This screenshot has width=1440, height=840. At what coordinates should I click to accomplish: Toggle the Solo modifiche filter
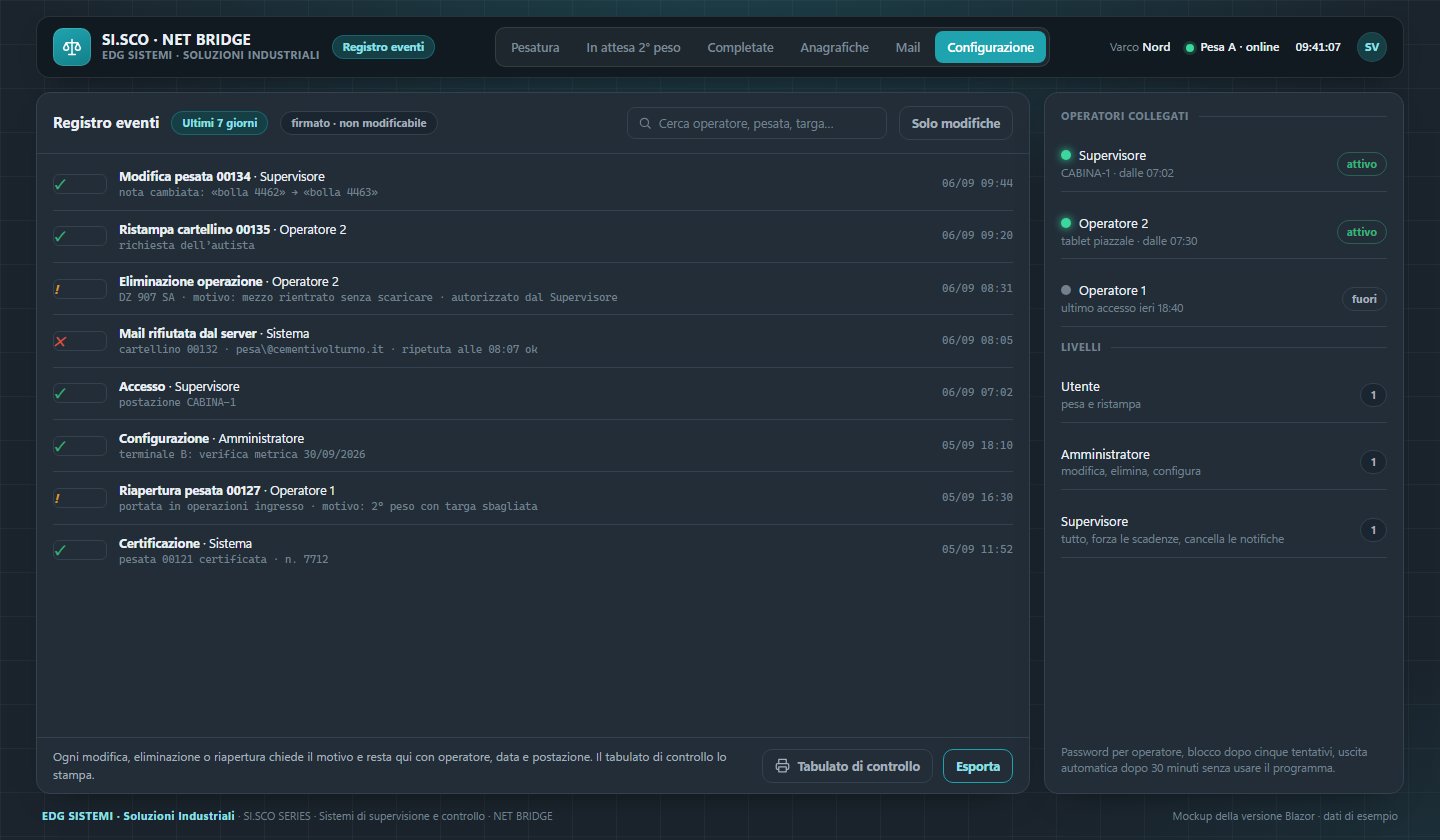pos(956,123)
